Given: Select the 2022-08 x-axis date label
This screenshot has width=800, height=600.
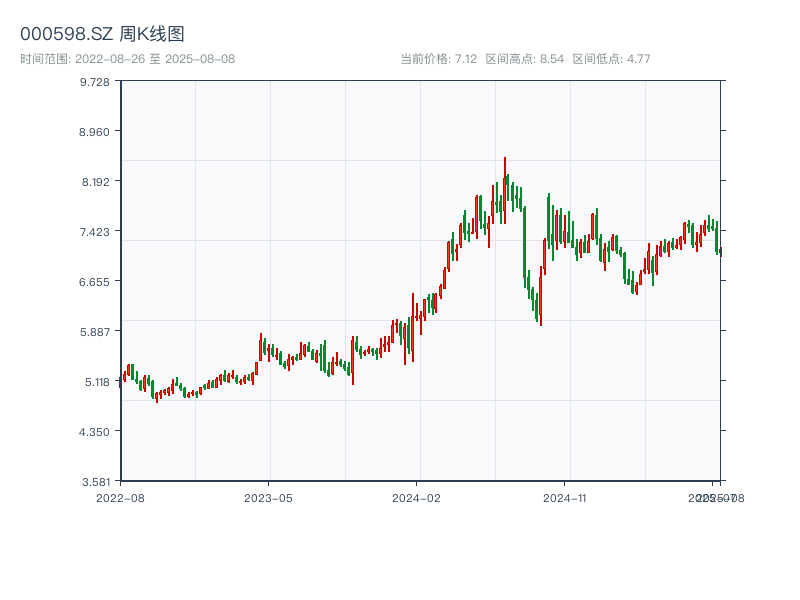Looking at the screenshot, I should click(x=120, y=497).
